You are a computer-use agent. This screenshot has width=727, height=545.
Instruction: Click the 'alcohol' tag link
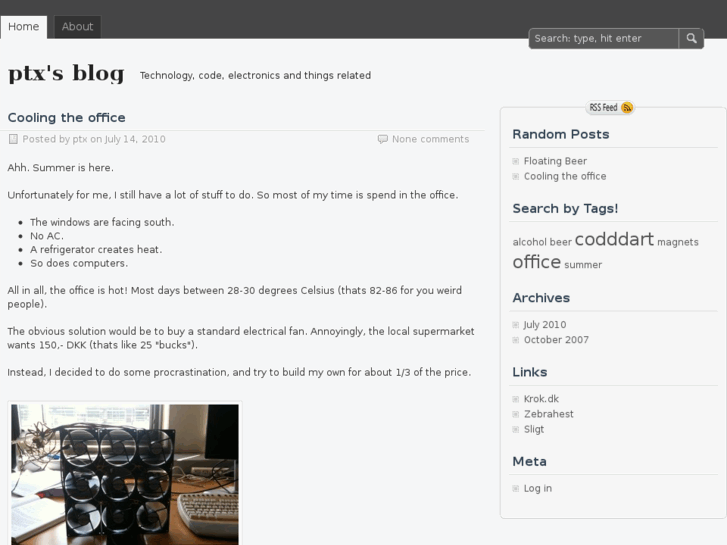tap(529, 242)
